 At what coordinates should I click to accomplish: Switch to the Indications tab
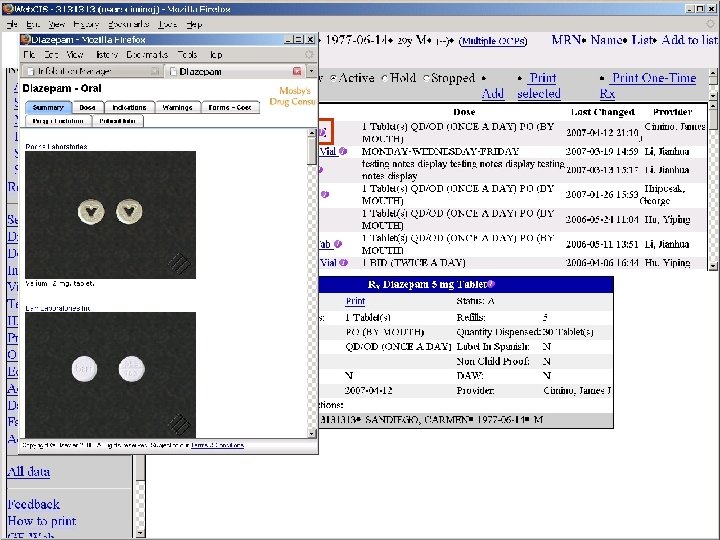point(130,107)
